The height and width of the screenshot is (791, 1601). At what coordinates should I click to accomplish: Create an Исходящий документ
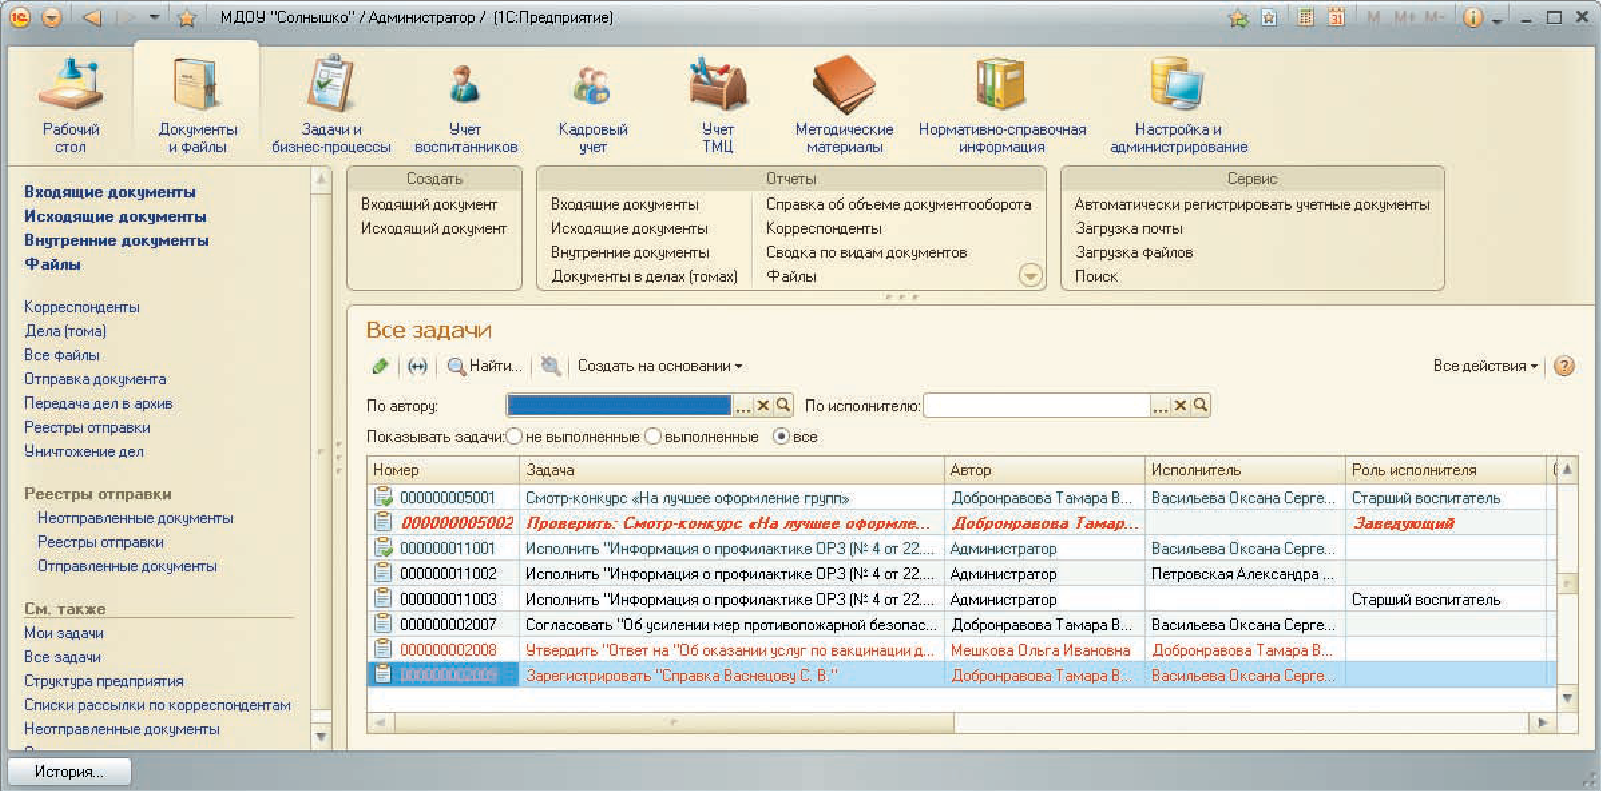point(434,228)
